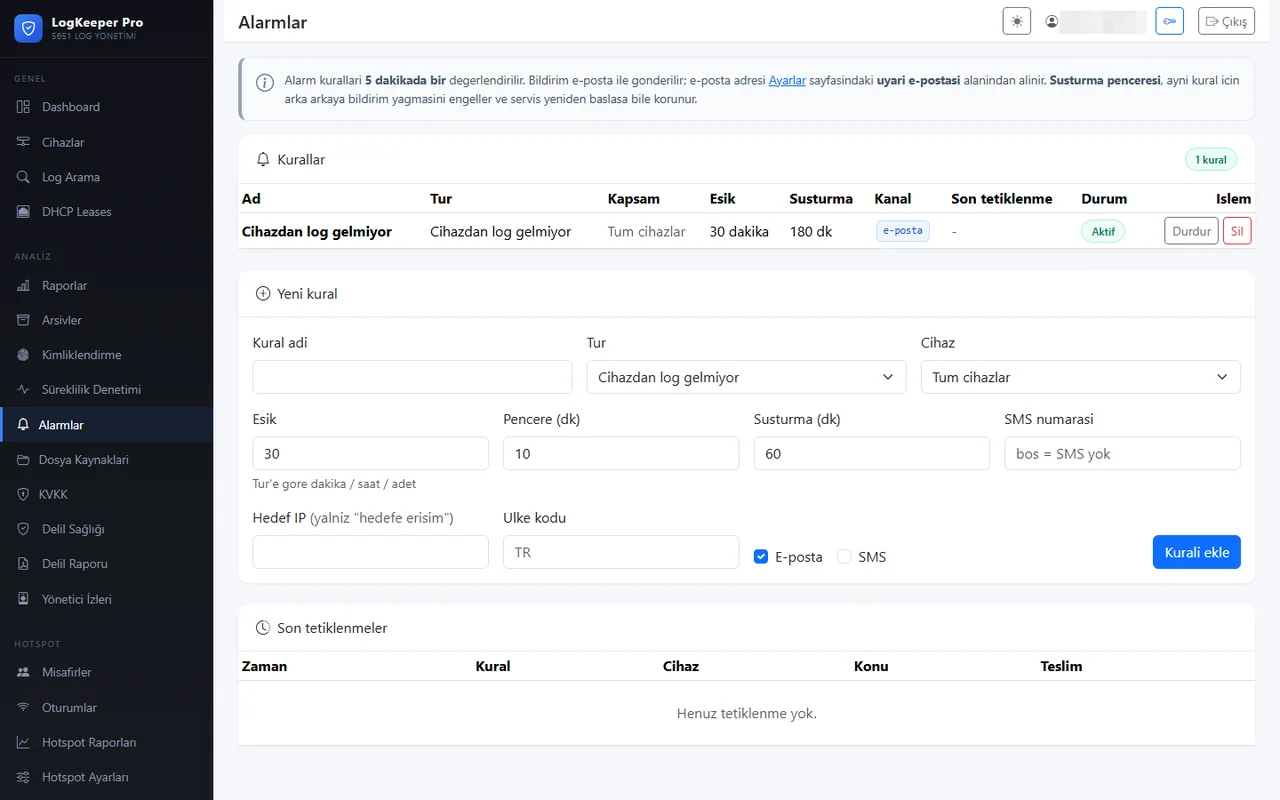The image size is (1280, 800).
Task: Click the DHCP Leases sidebar icon
Action: tap(23, 212)
